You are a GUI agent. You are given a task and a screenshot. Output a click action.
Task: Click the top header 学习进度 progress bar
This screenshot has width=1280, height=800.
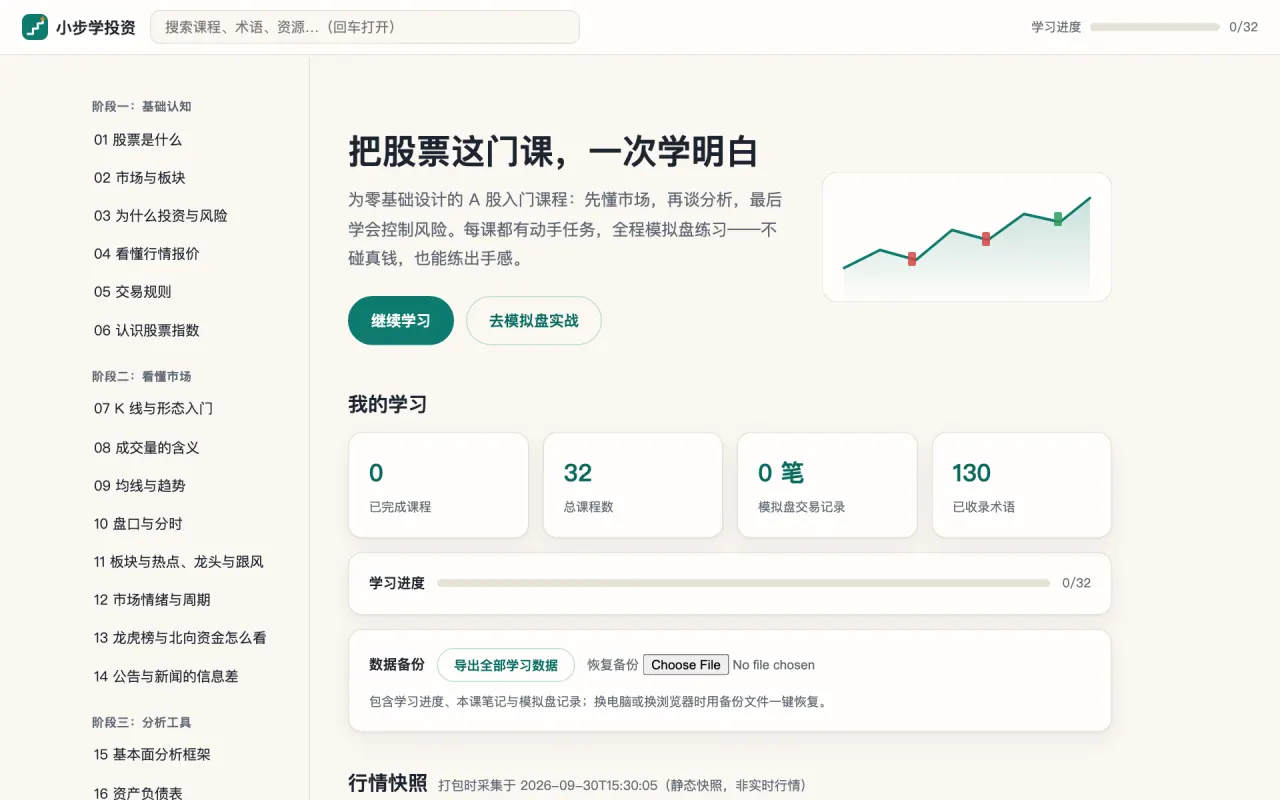click(x=1155, y=27)
